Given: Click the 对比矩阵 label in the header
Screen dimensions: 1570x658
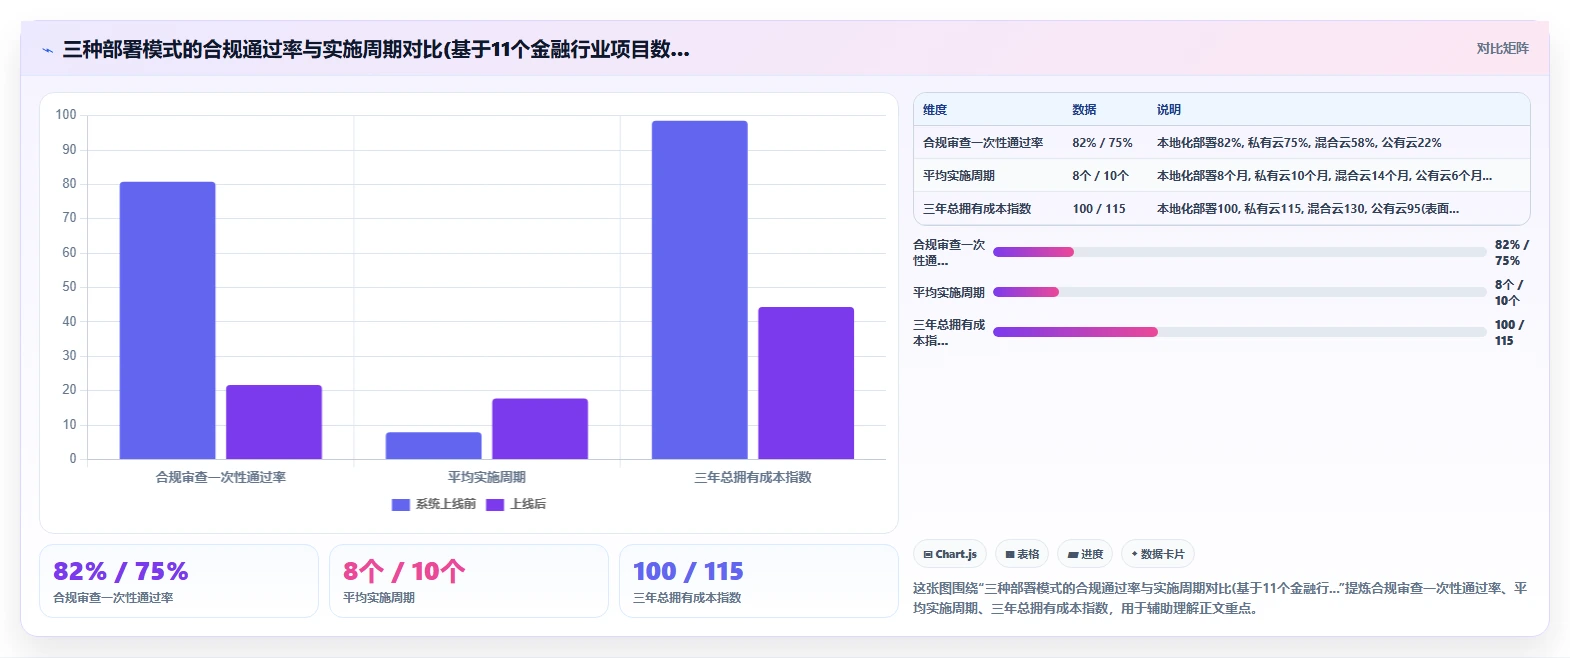Looking at the screenshot, I should [x=1502, y=48].
